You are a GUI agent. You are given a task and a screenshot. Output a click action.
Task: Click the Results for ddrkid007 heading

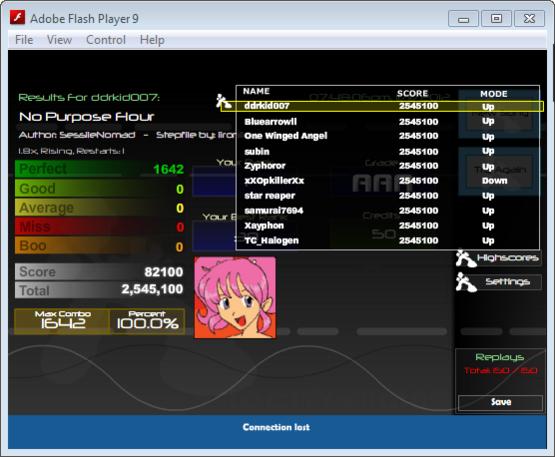(89, 97)
